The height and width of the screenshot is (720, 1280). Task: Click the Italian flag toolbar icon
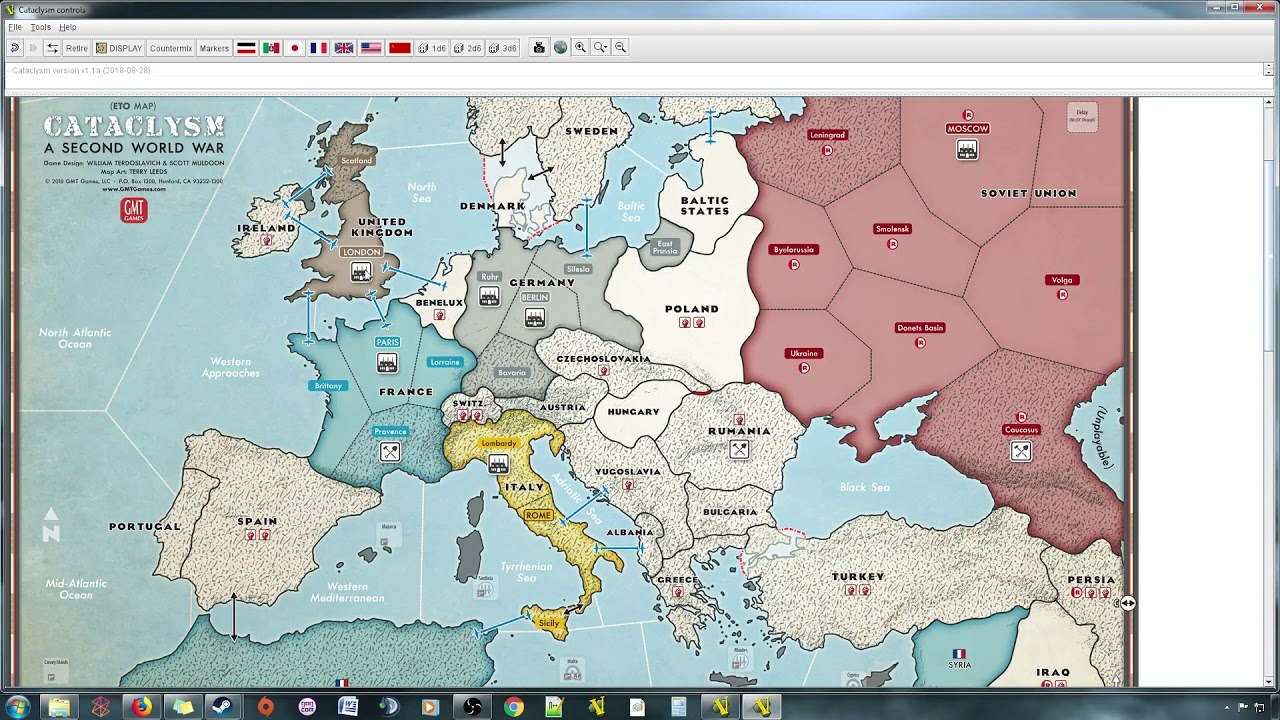pyautogui.click(x=271, y=48)
